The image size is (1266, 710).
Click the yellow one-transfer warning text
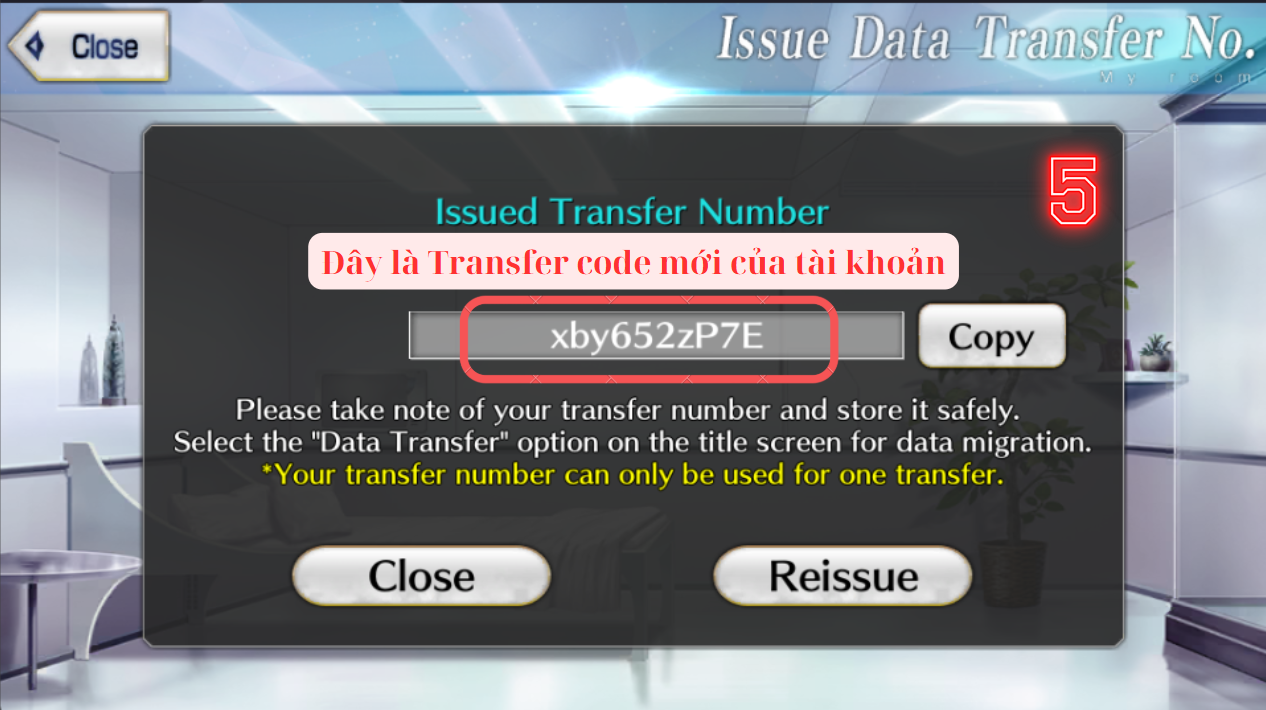632,474
